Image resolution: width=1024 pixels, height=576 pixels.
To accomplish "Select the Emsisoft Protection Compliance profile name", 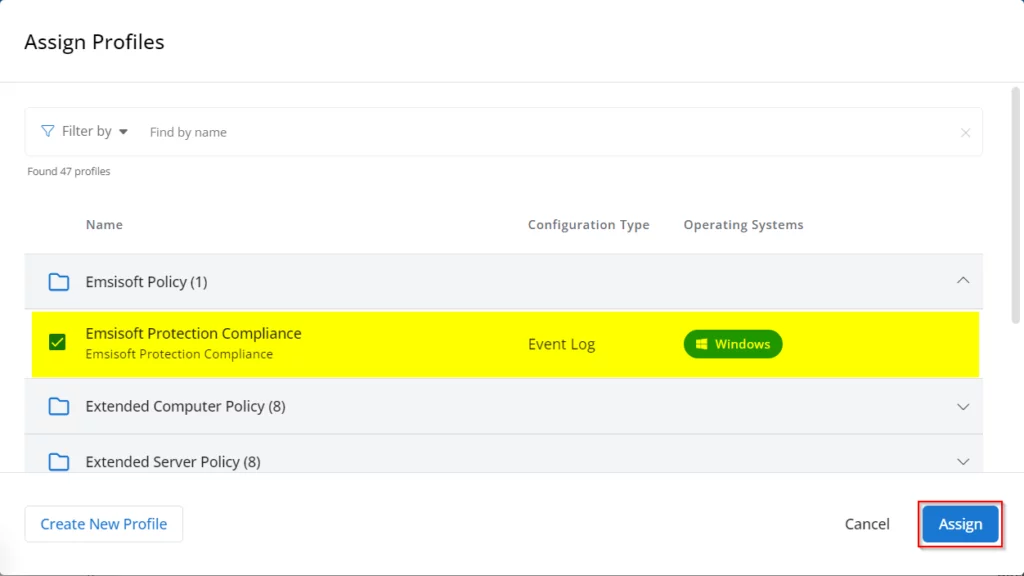I will coord(193,334).
